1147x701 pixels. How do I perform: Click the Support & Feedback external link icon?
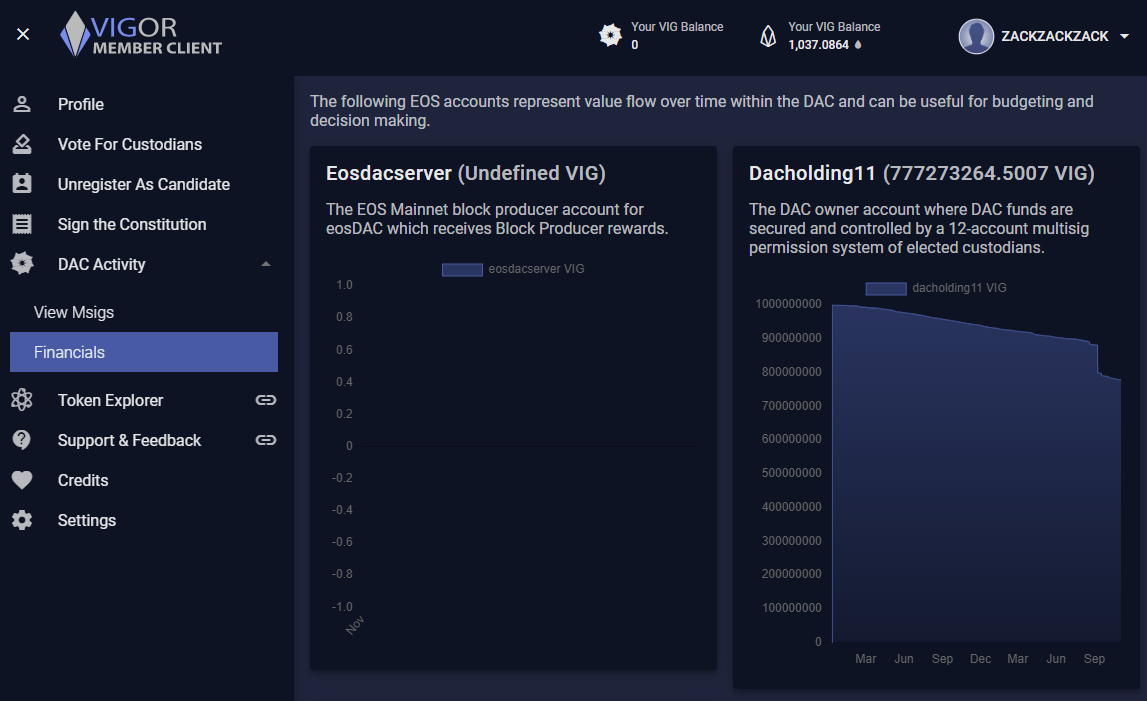(265, 440)
